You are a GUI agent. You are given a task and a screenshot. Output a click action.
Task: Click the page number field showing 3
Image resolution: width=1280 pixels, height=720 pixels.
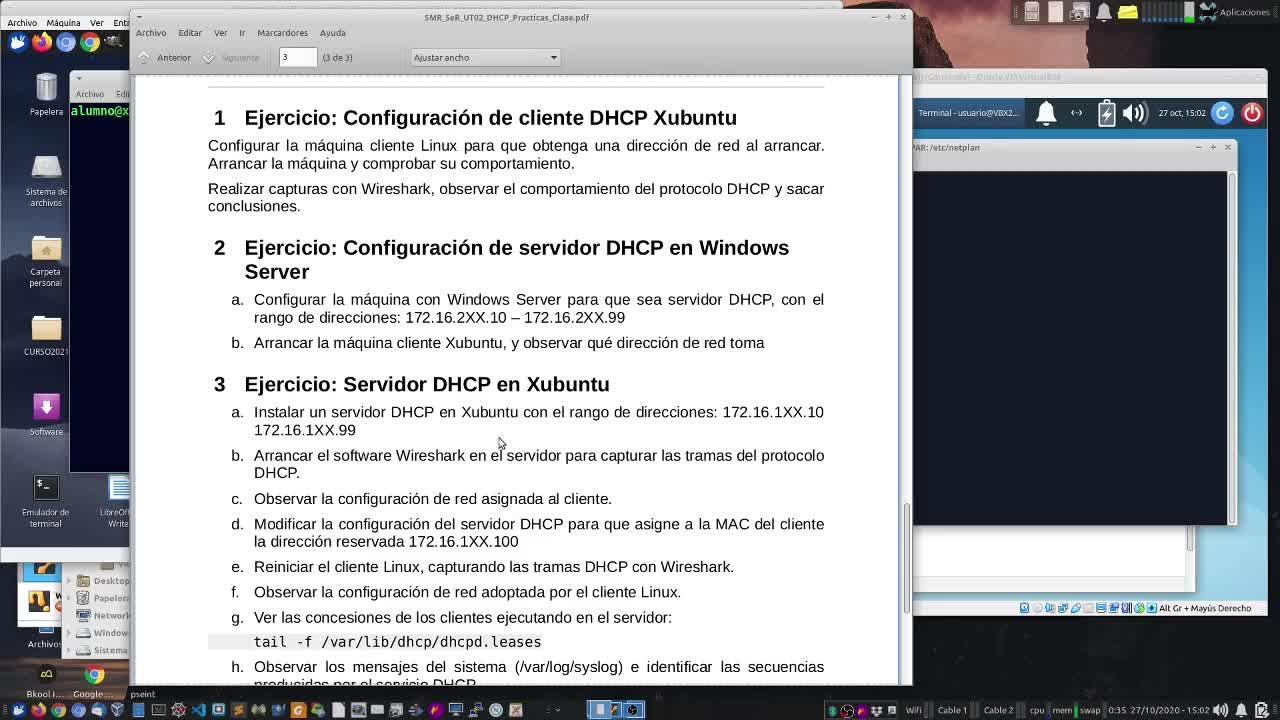point(298,58)
